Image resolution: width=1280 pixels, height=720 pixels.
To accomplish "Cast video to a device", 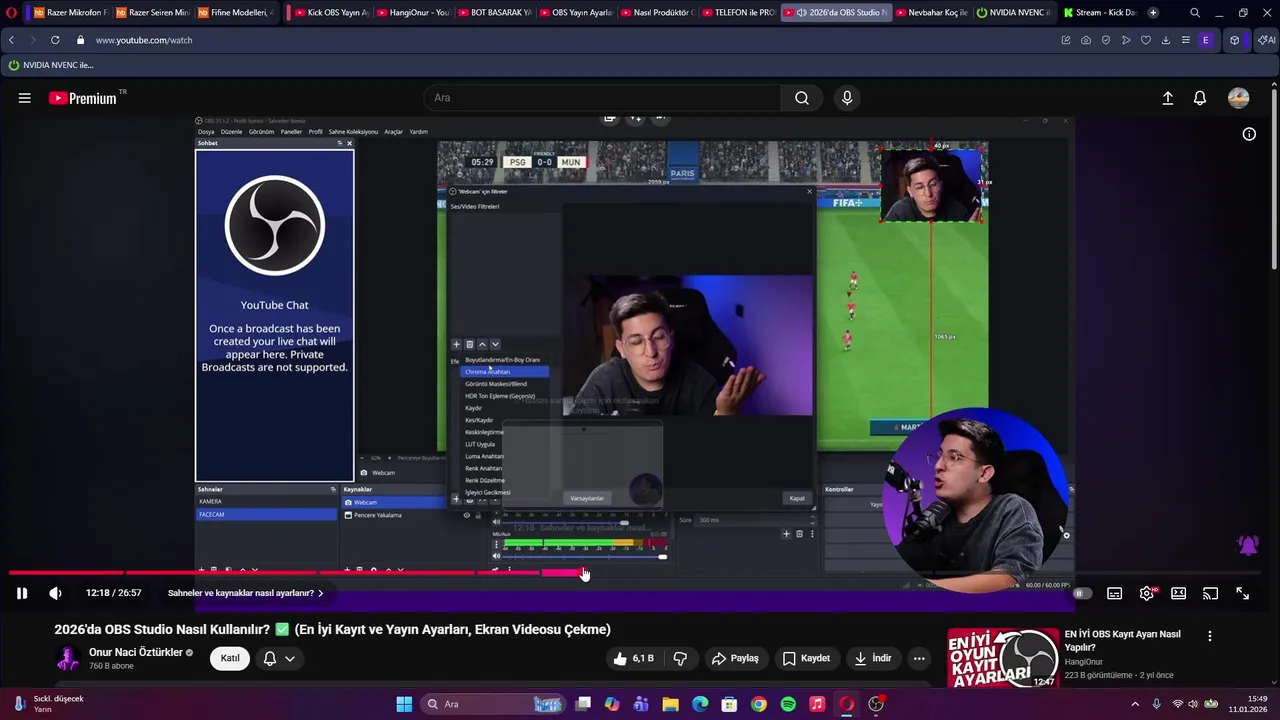I will [x=1211, y=593].
